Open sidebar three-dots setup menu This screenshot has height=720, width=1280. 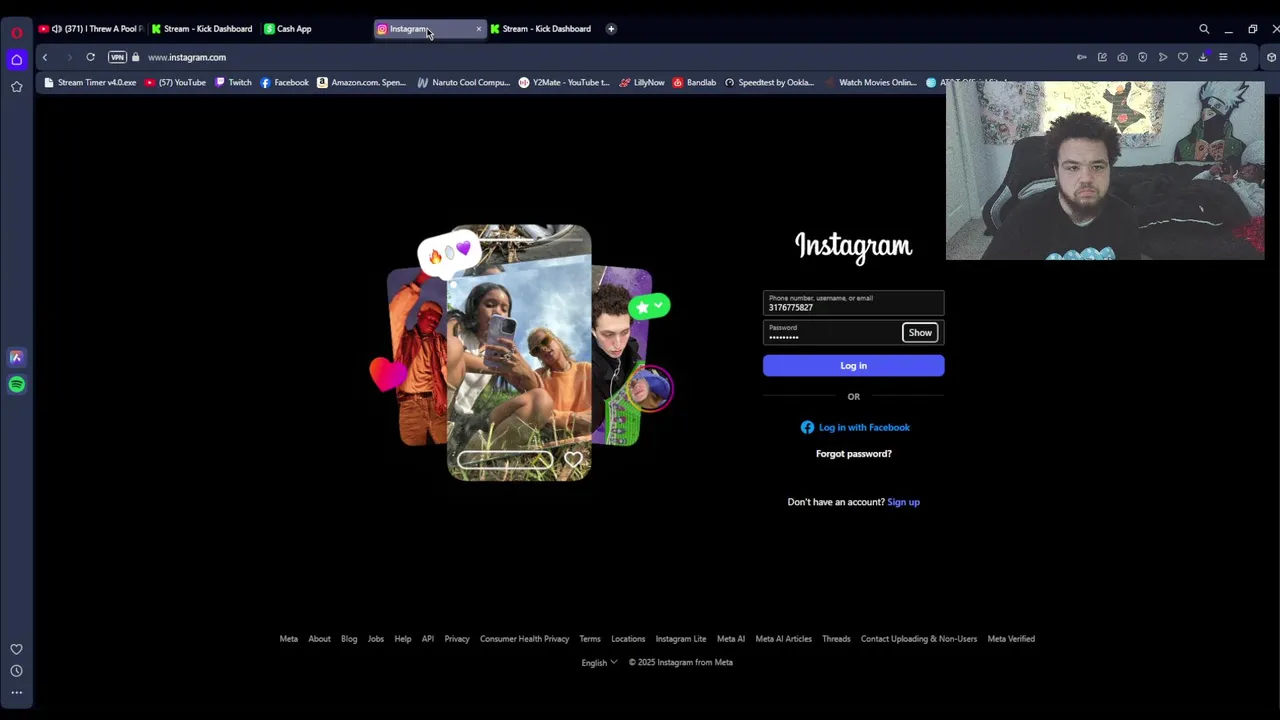16,692
